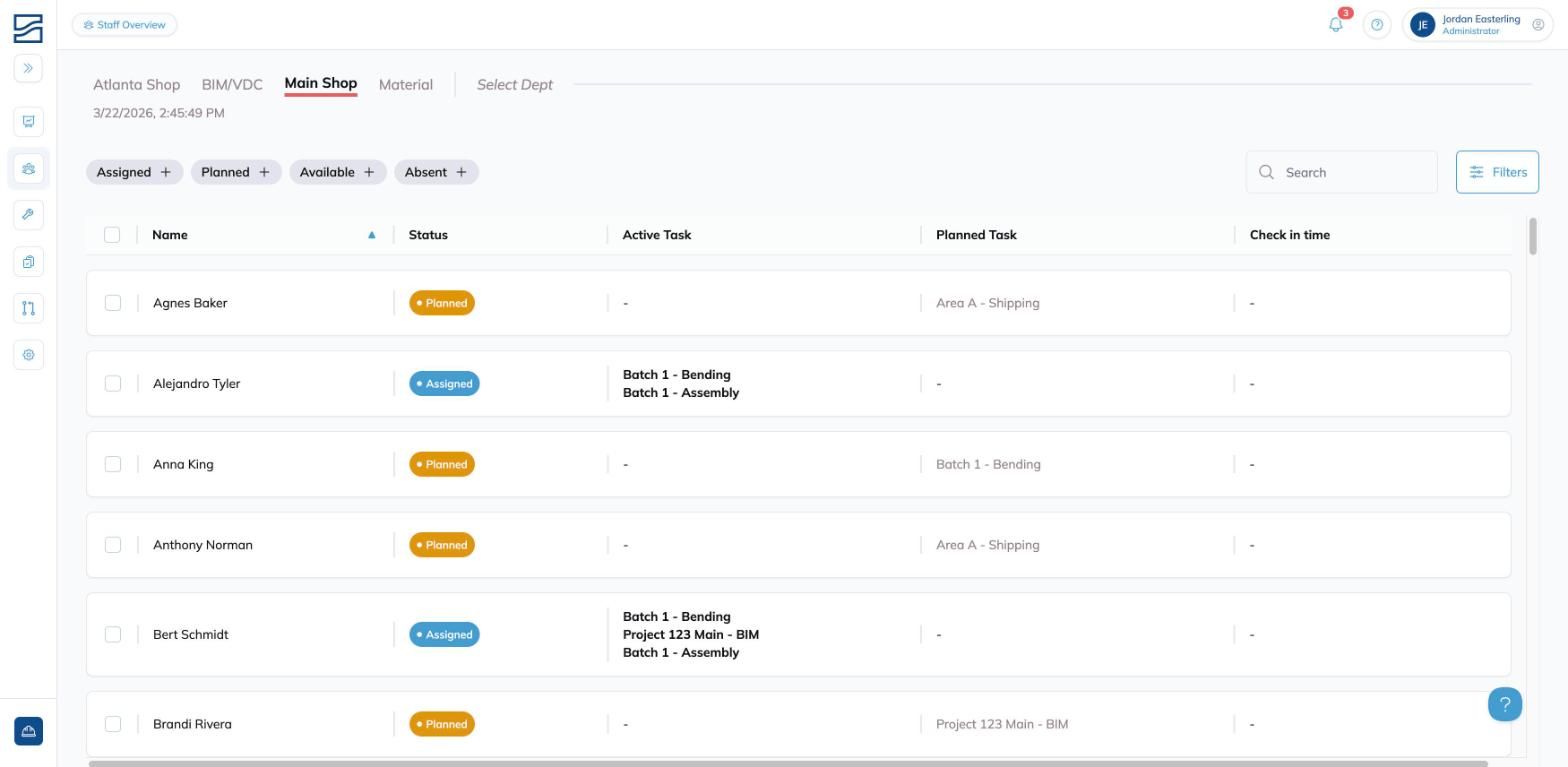Viewport: 1568px width, 767px height.
Task: Click the name Anna King
Action: [x=183, y=464]
